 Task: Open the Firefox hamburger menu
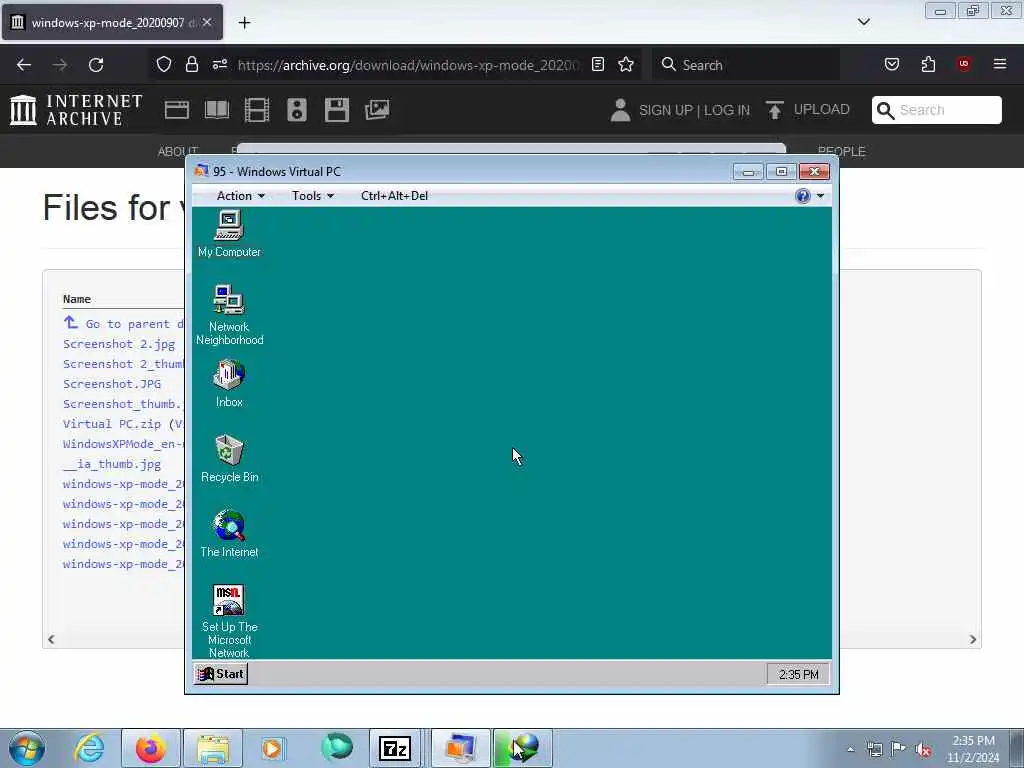tap(1000, 64)
